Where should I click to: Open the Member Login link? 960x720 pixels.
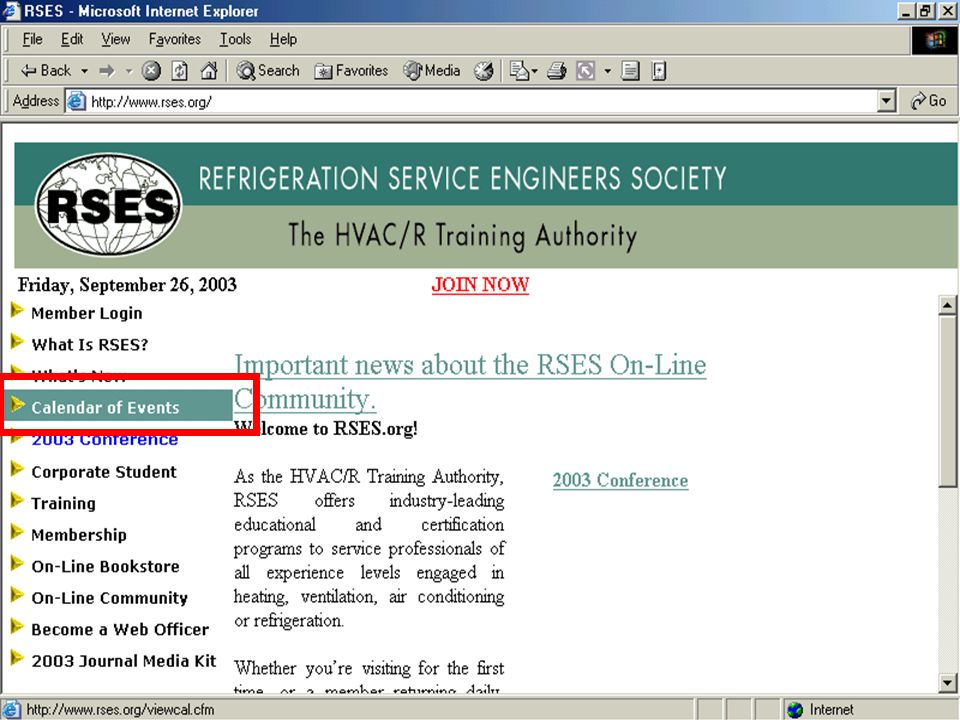[x=87, y=313]
